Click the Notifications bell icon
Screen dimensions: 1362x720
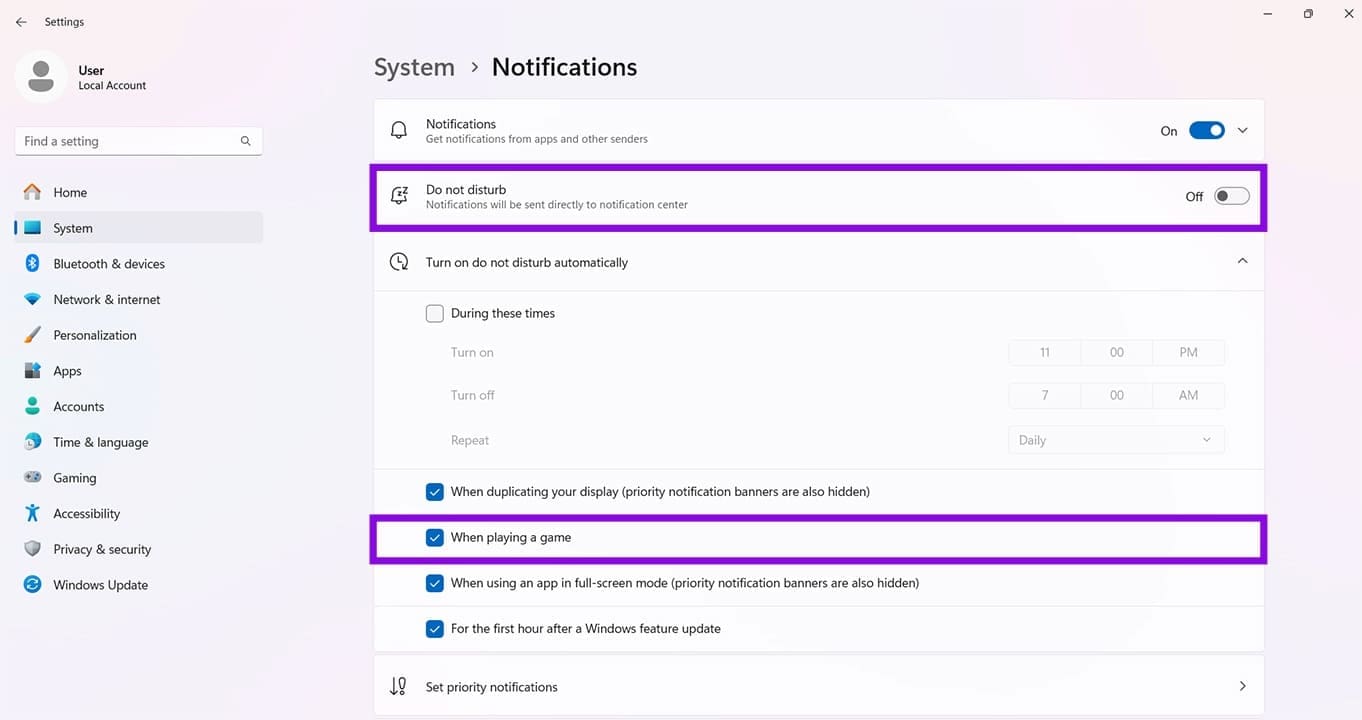(399, 130)
